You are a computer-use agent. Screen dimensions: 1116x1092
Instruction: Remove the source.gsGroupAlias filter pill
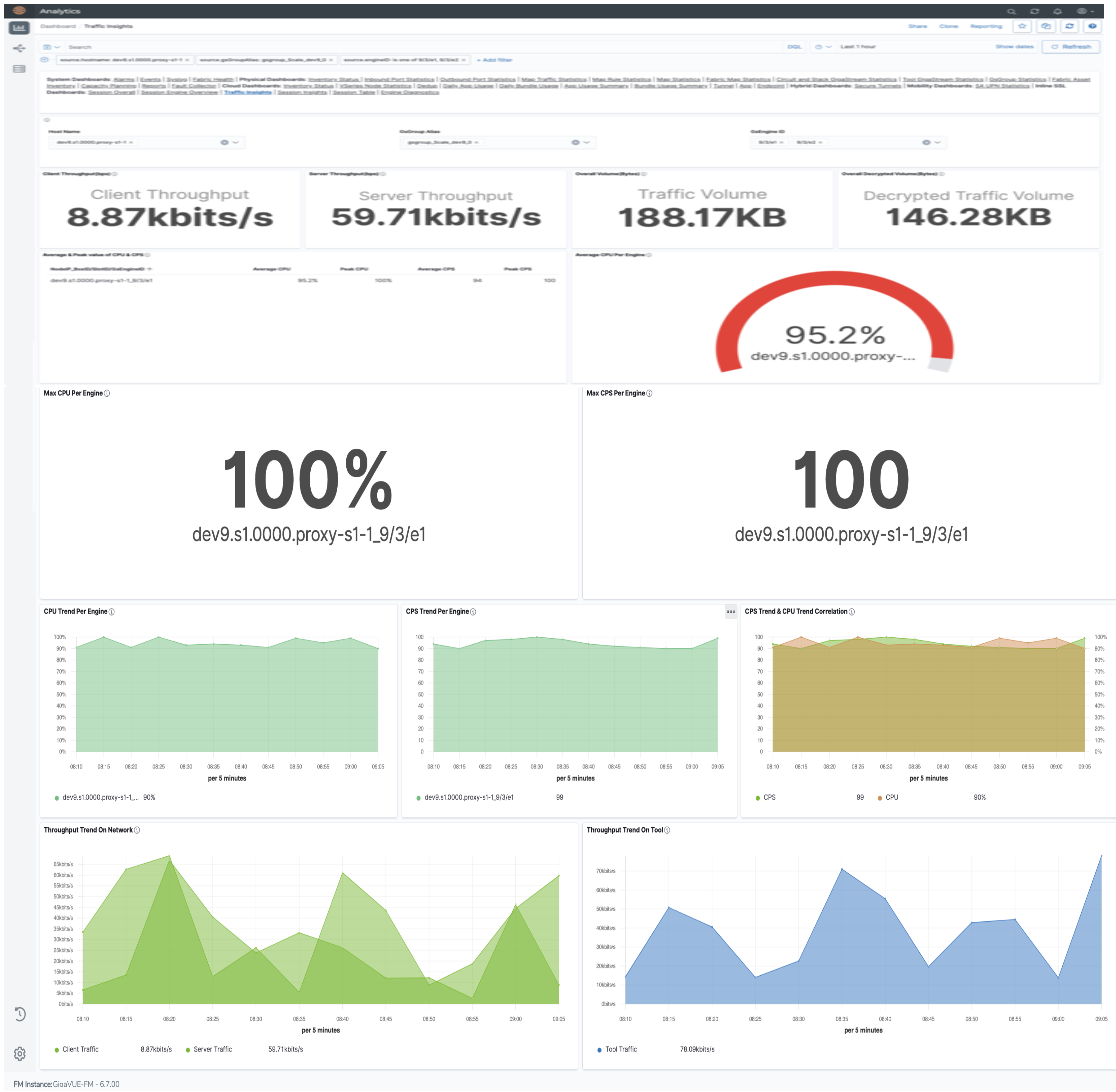[x=332, y=60]
